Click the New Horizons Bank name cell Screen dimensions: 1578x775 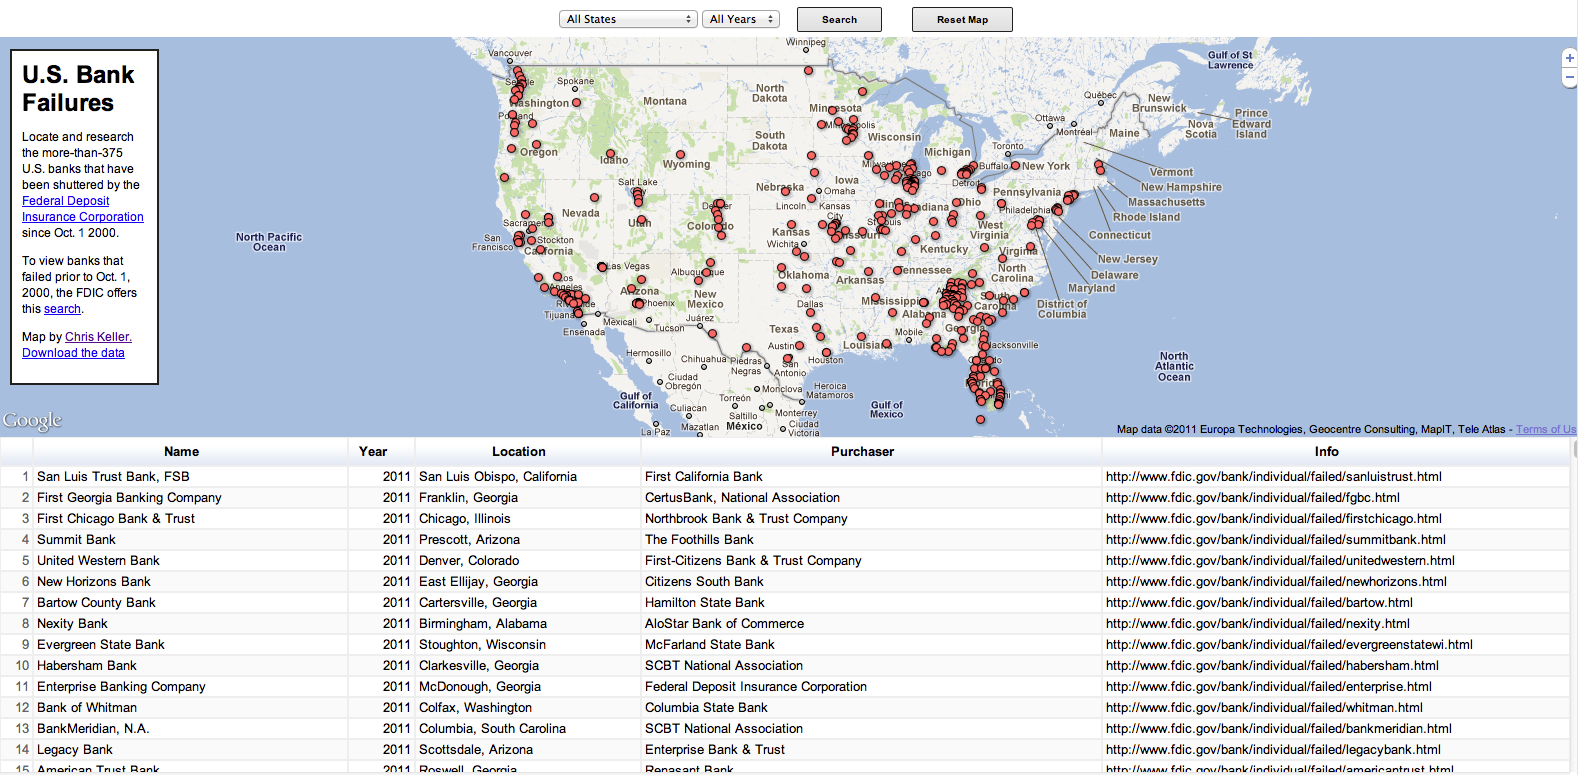tap(94, 582)
